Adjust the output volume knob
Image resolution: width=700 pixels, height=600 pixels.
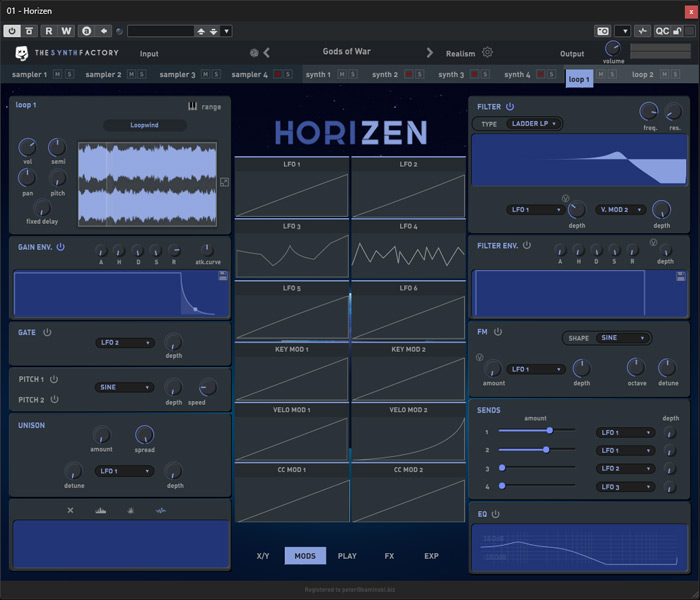point(612,49)
